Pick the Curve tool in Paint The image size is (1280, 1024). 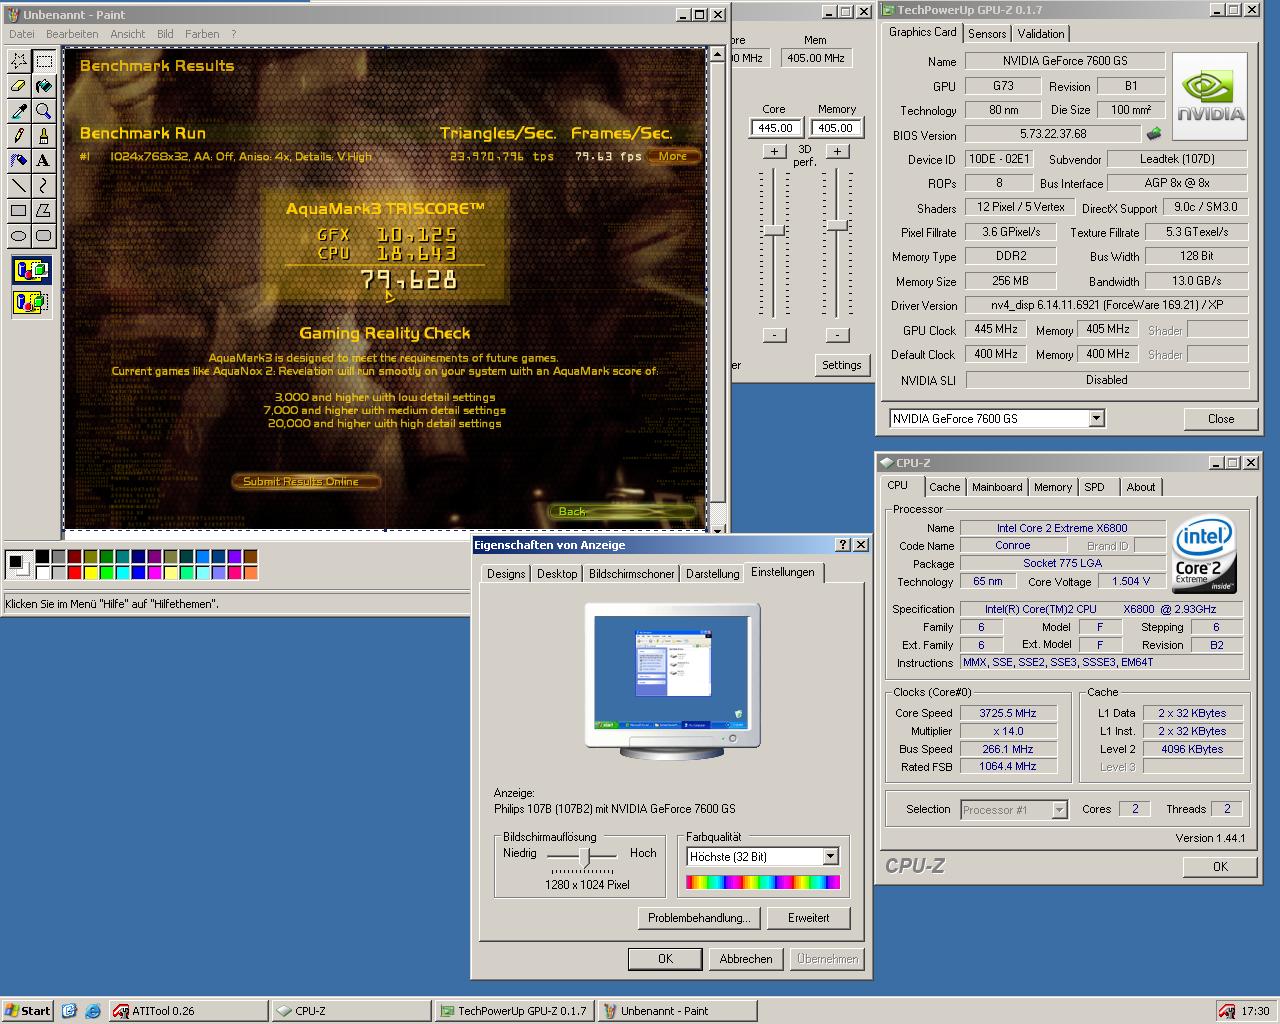pyautogui.click(x=43, y=185)
